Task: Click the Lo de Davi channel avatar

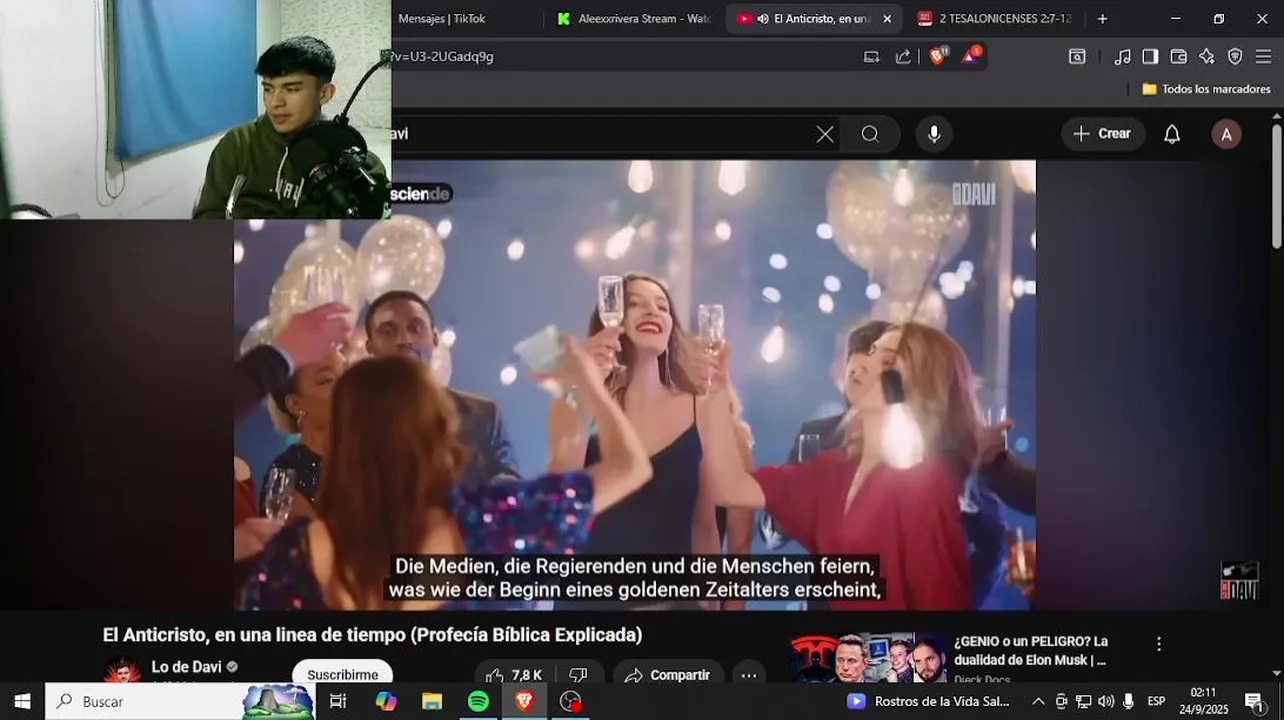Action: 123,671
